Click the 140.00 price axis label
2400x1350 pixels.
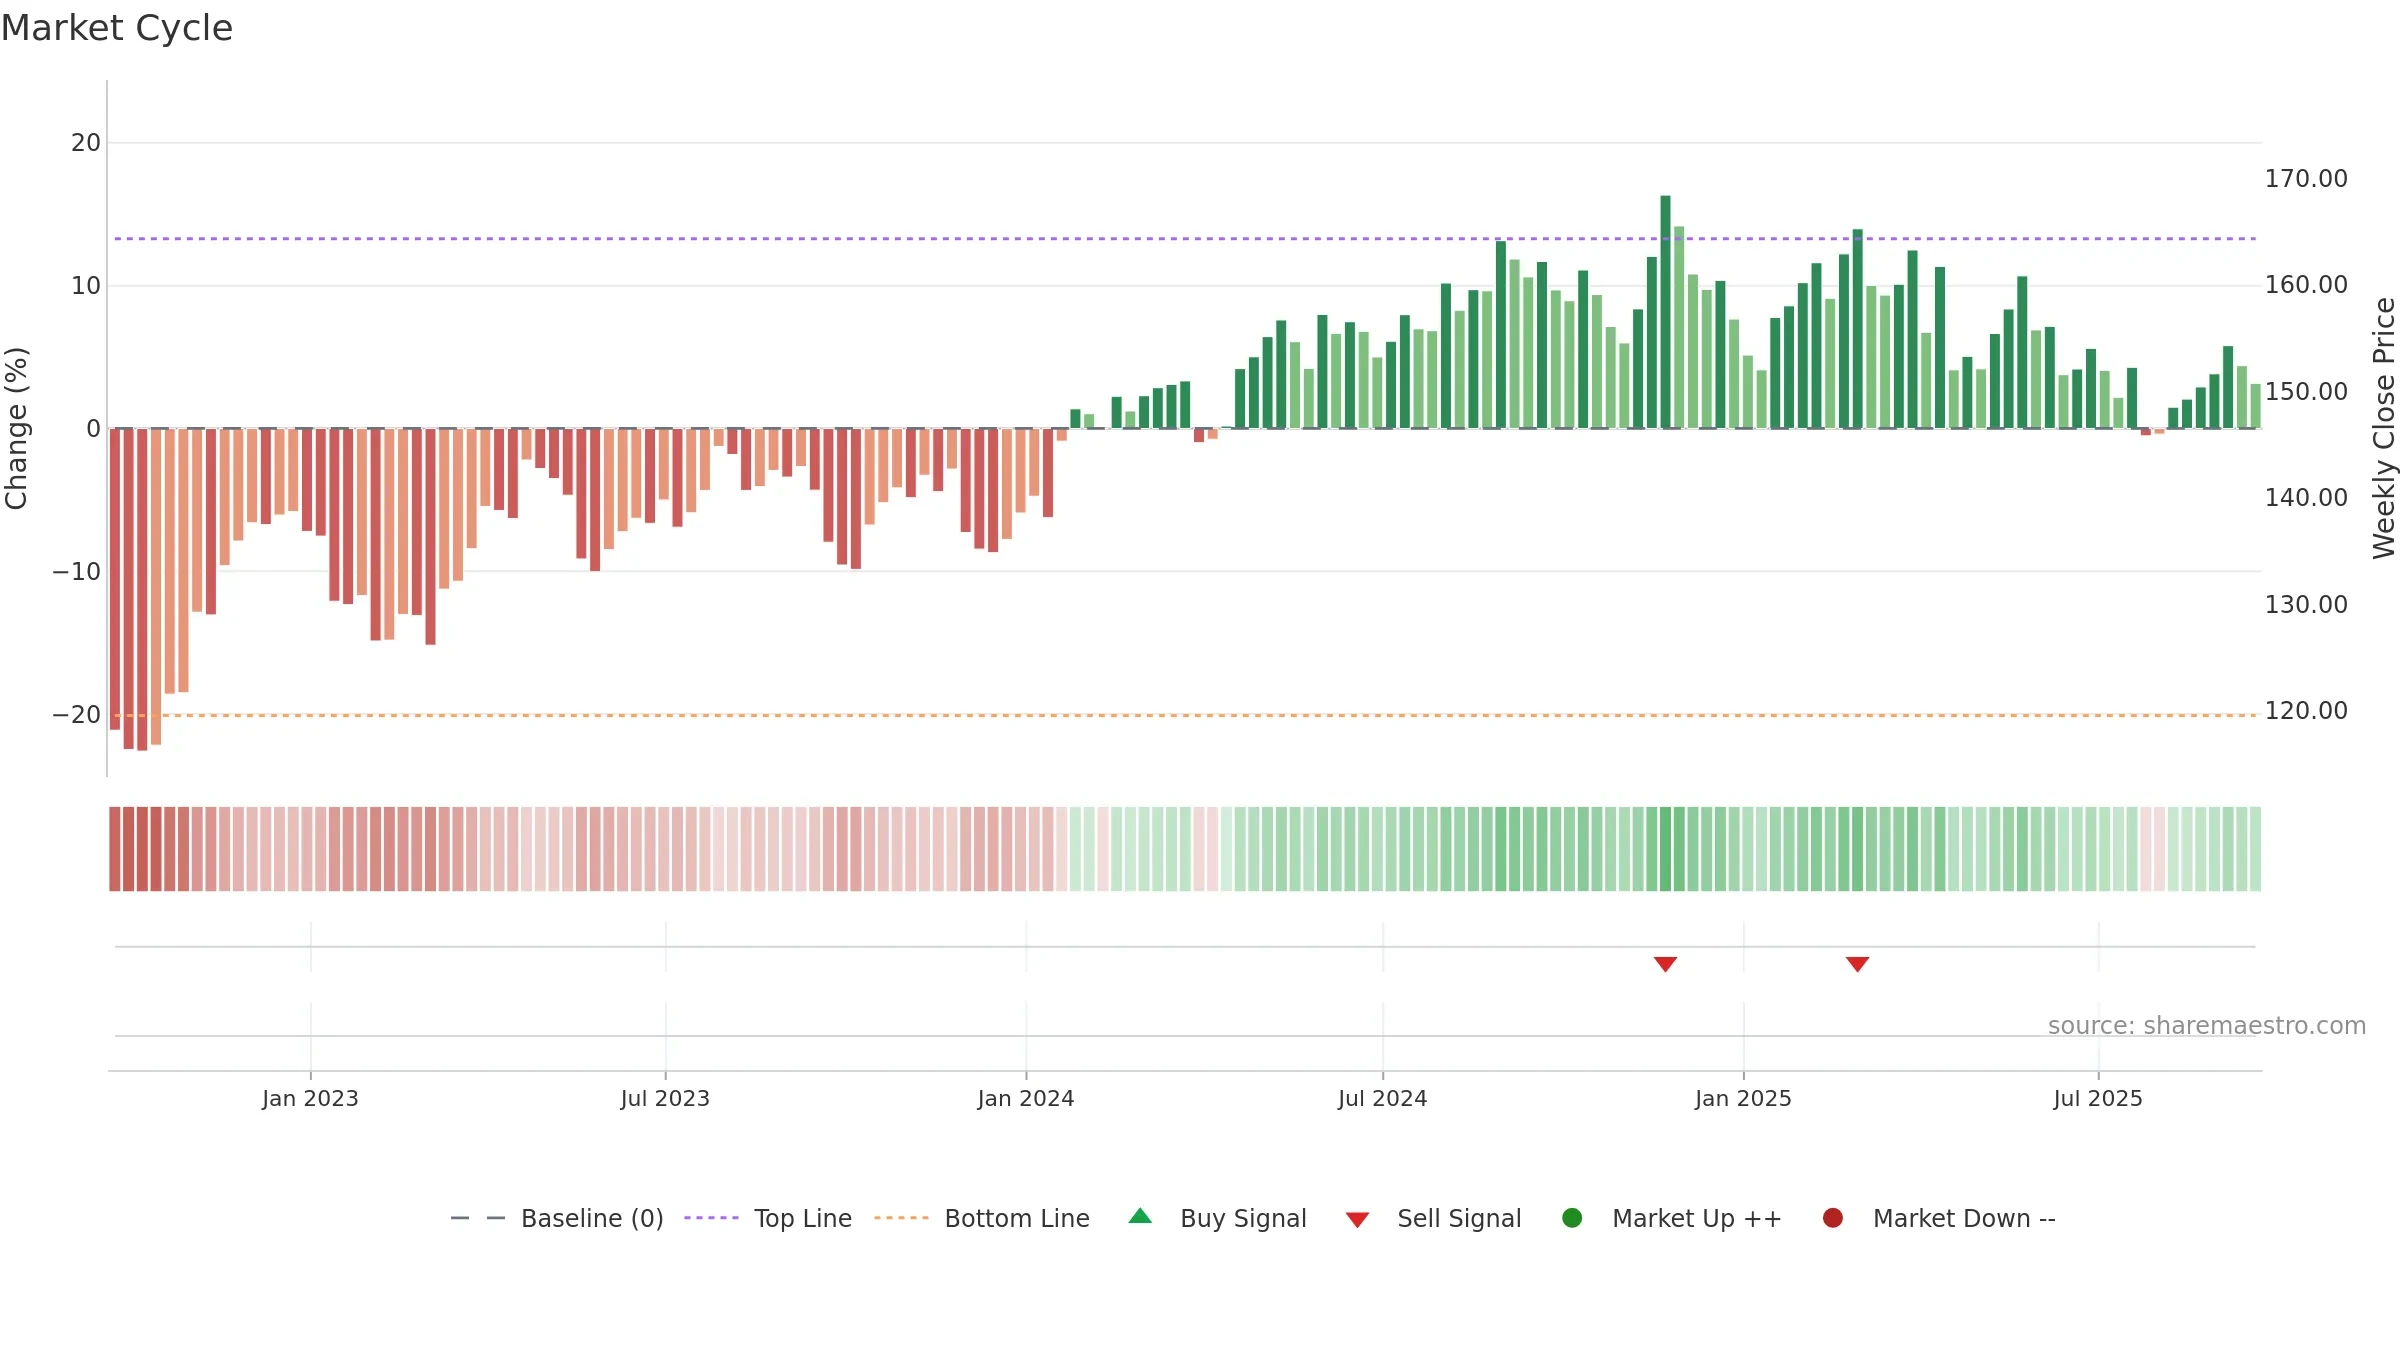(2306, 497)
